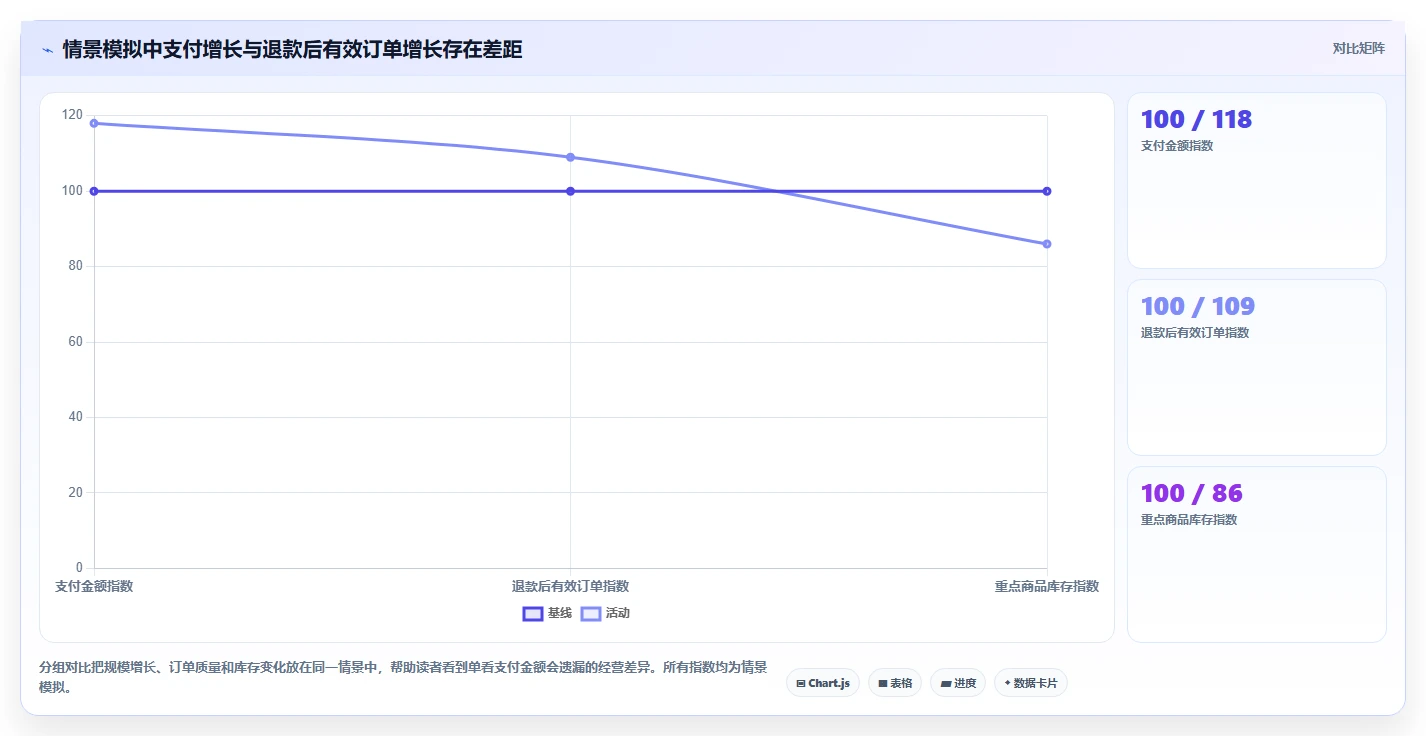Screen dimensions: 1426x736
Task: Click the 100 / 109 card value
Action: pos(1198,306)
